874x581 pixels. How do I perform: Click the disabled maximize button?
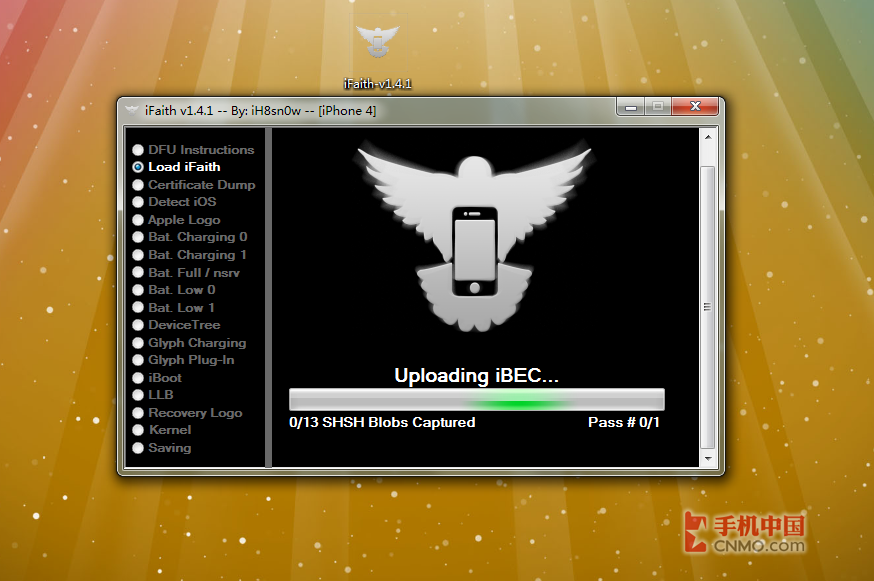pos(658,106)
